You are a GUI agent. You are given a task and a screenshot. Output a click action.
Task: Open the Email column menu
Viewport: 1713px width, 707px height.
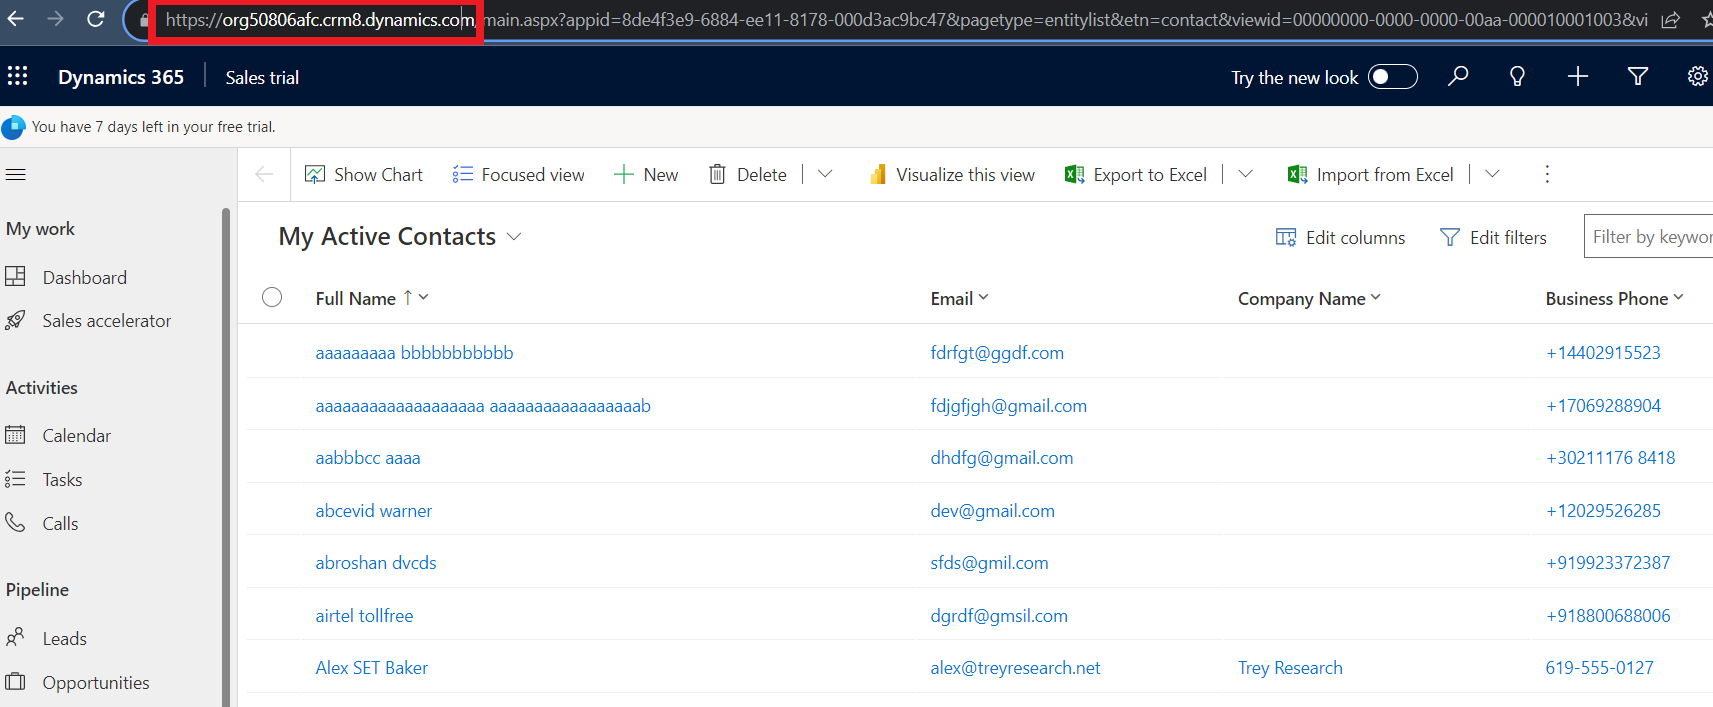(983, 297)
